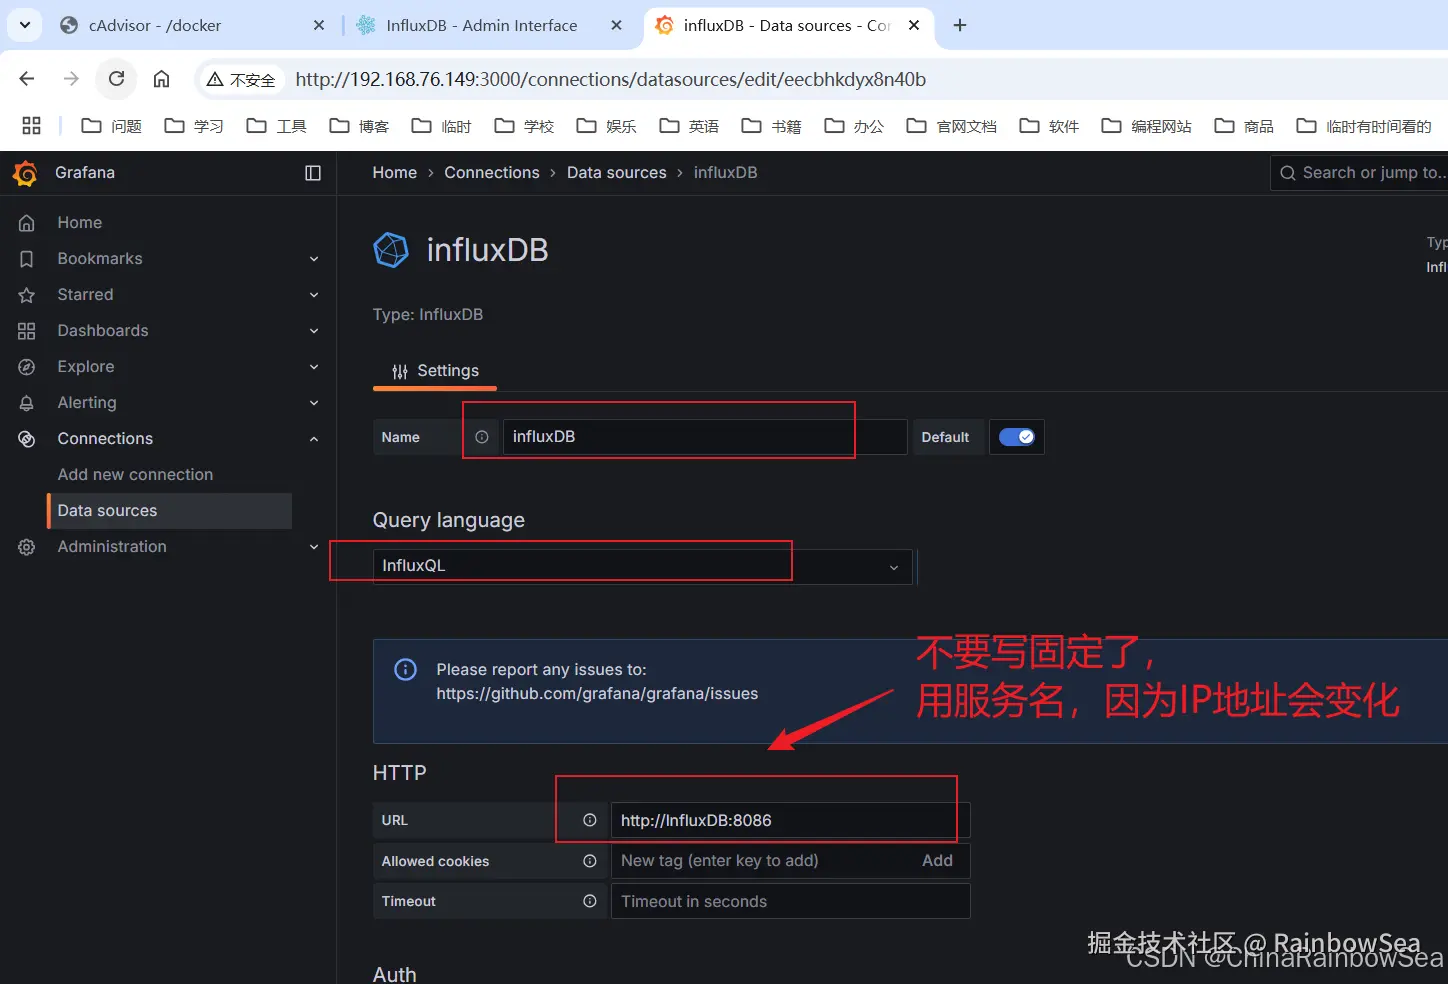Dock or undock the sidebar menu icon
This screenshot has height=984, width=1448.
click(313, 173)
